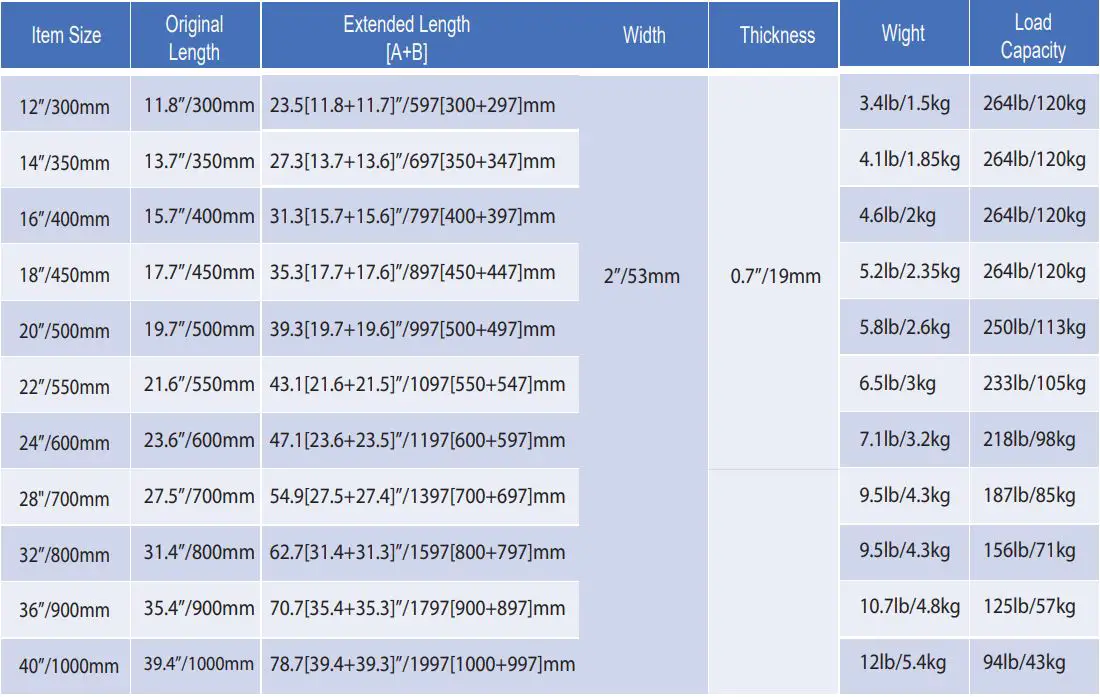
Task: Click the Width column header
Action: [x=643, y=36]
